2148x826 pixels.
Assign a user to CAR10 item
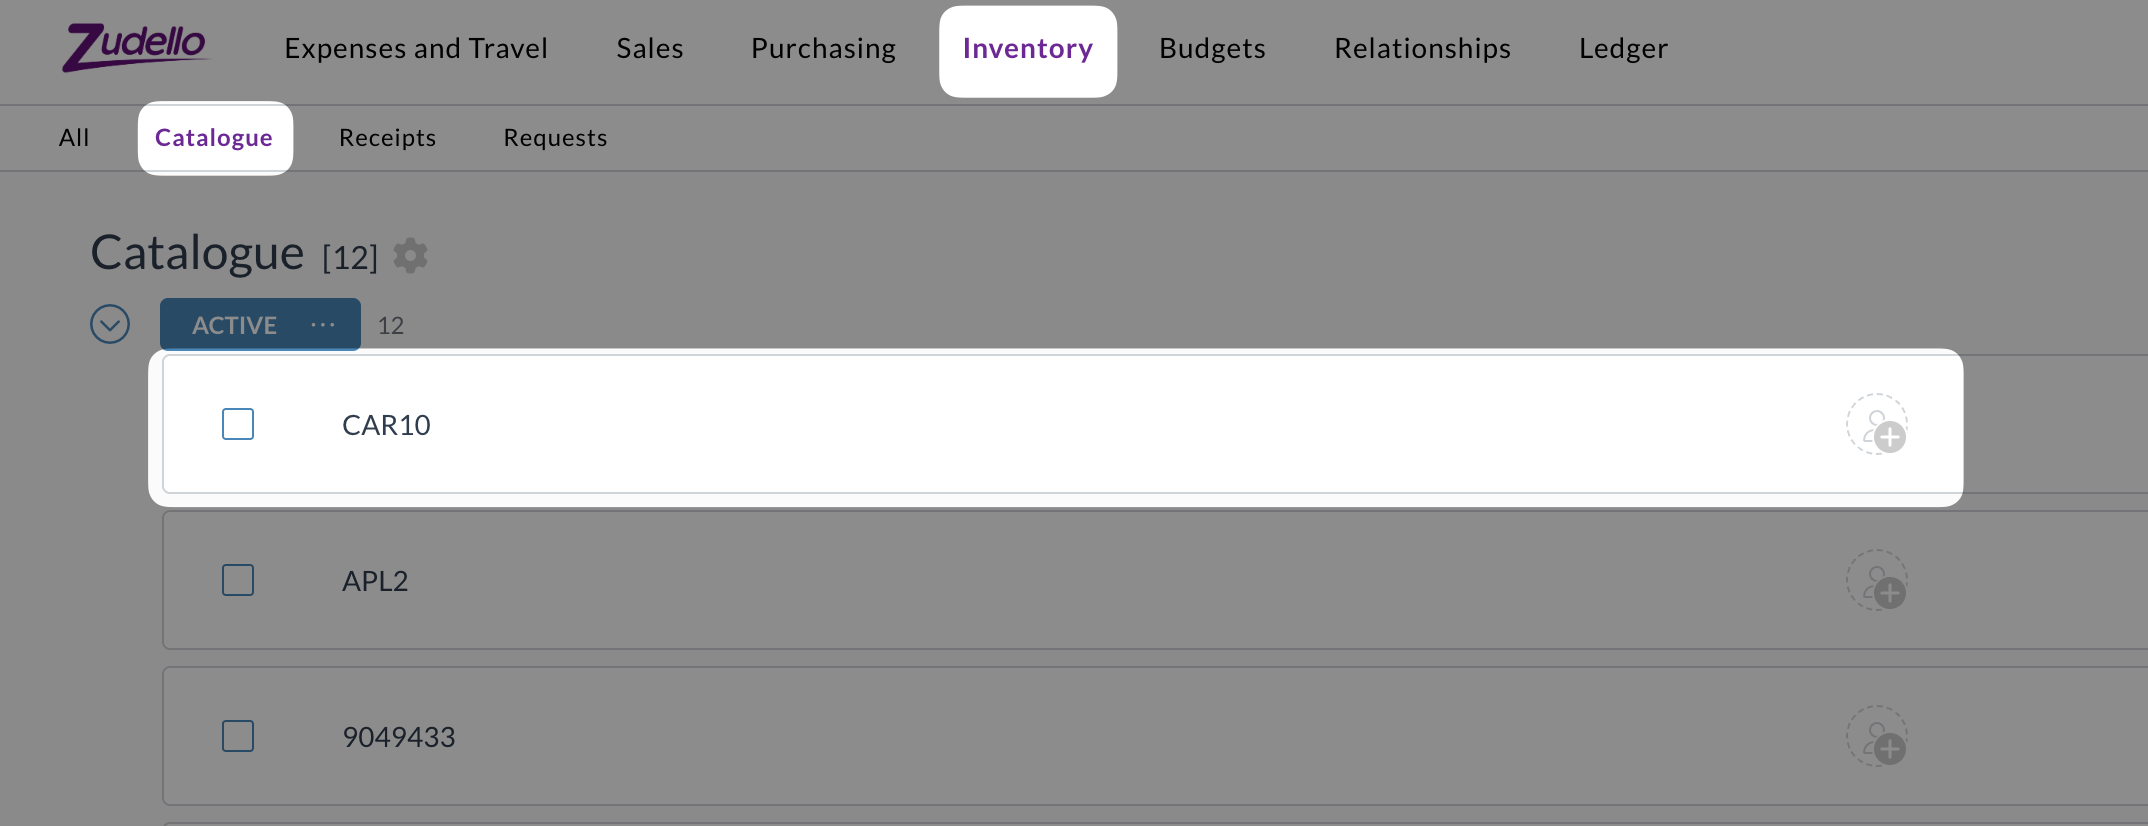coord(1877,425)
